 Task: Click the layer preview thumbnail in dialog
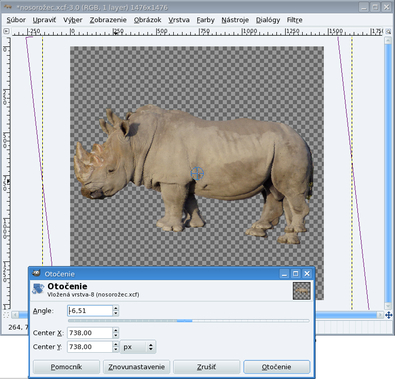pyautogui.click(x=301, y=291)
